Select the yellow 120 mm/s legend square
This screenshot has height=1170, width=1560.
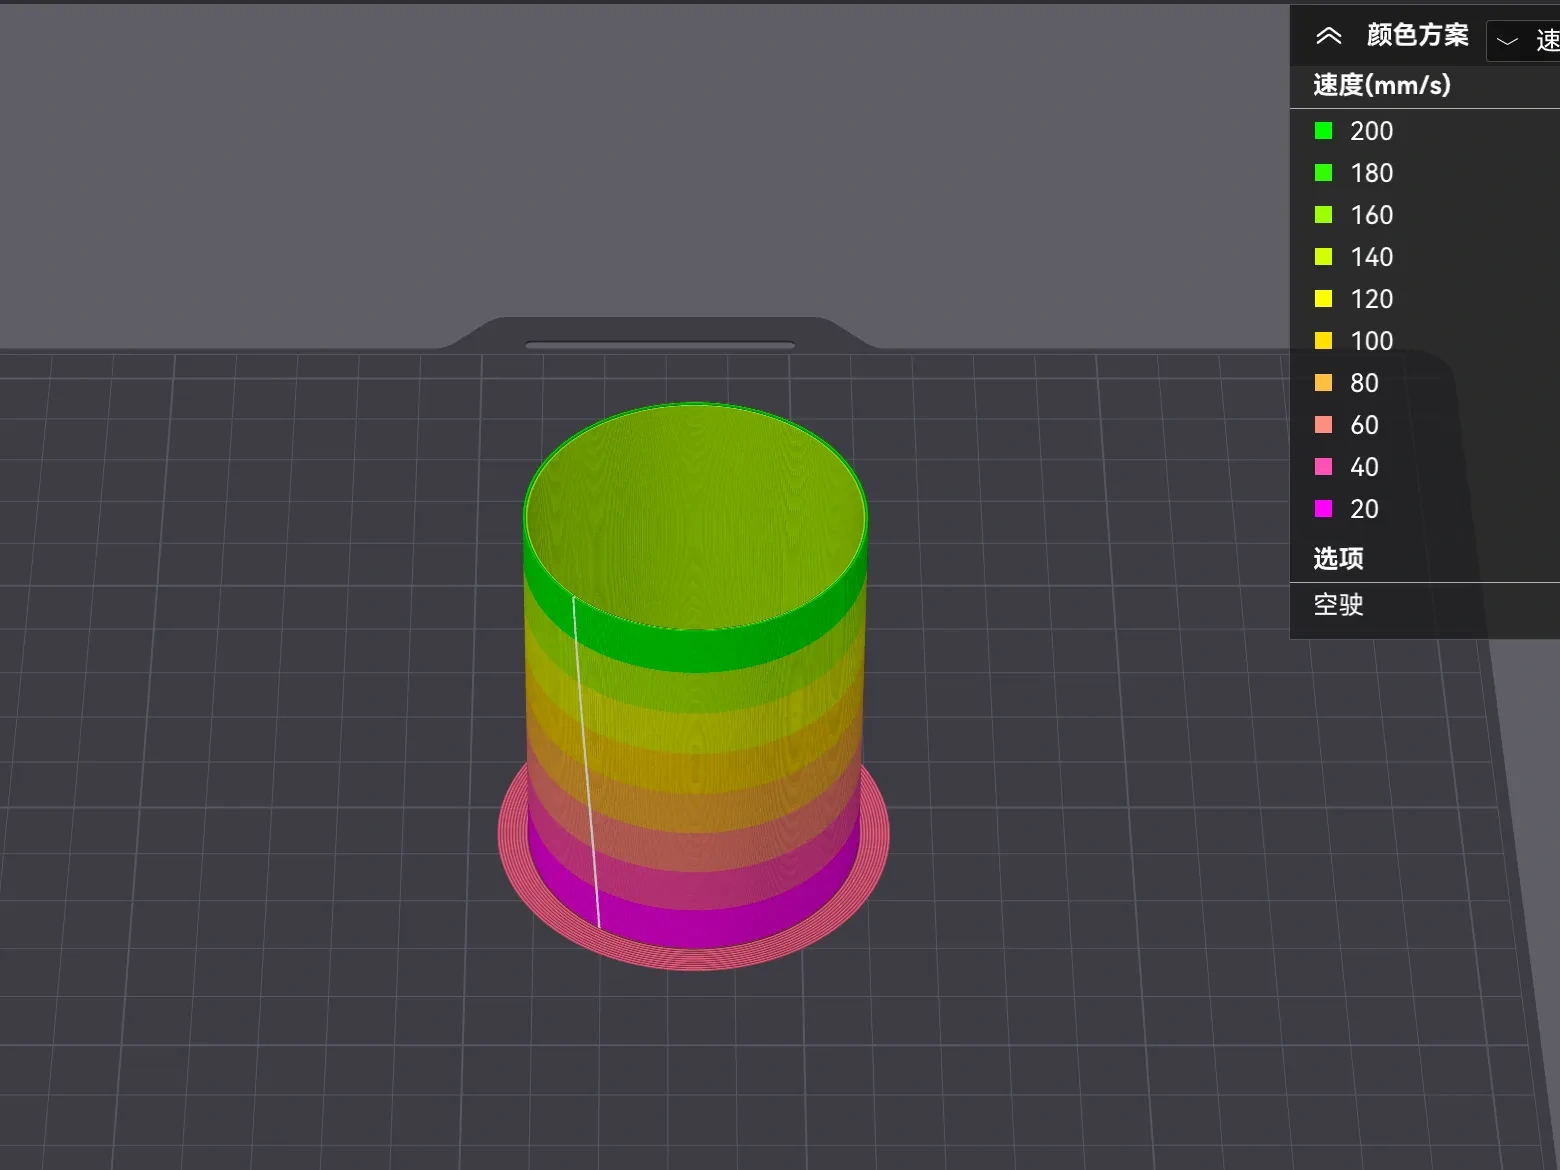tap(1325, 298)
